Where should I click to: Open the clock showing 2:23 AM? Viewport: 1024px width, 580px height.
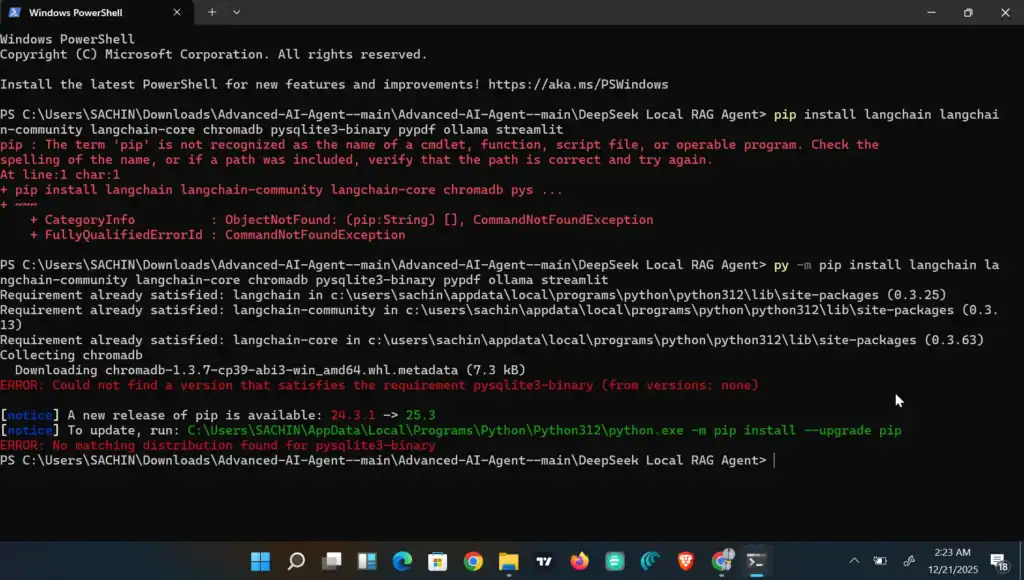949,561
